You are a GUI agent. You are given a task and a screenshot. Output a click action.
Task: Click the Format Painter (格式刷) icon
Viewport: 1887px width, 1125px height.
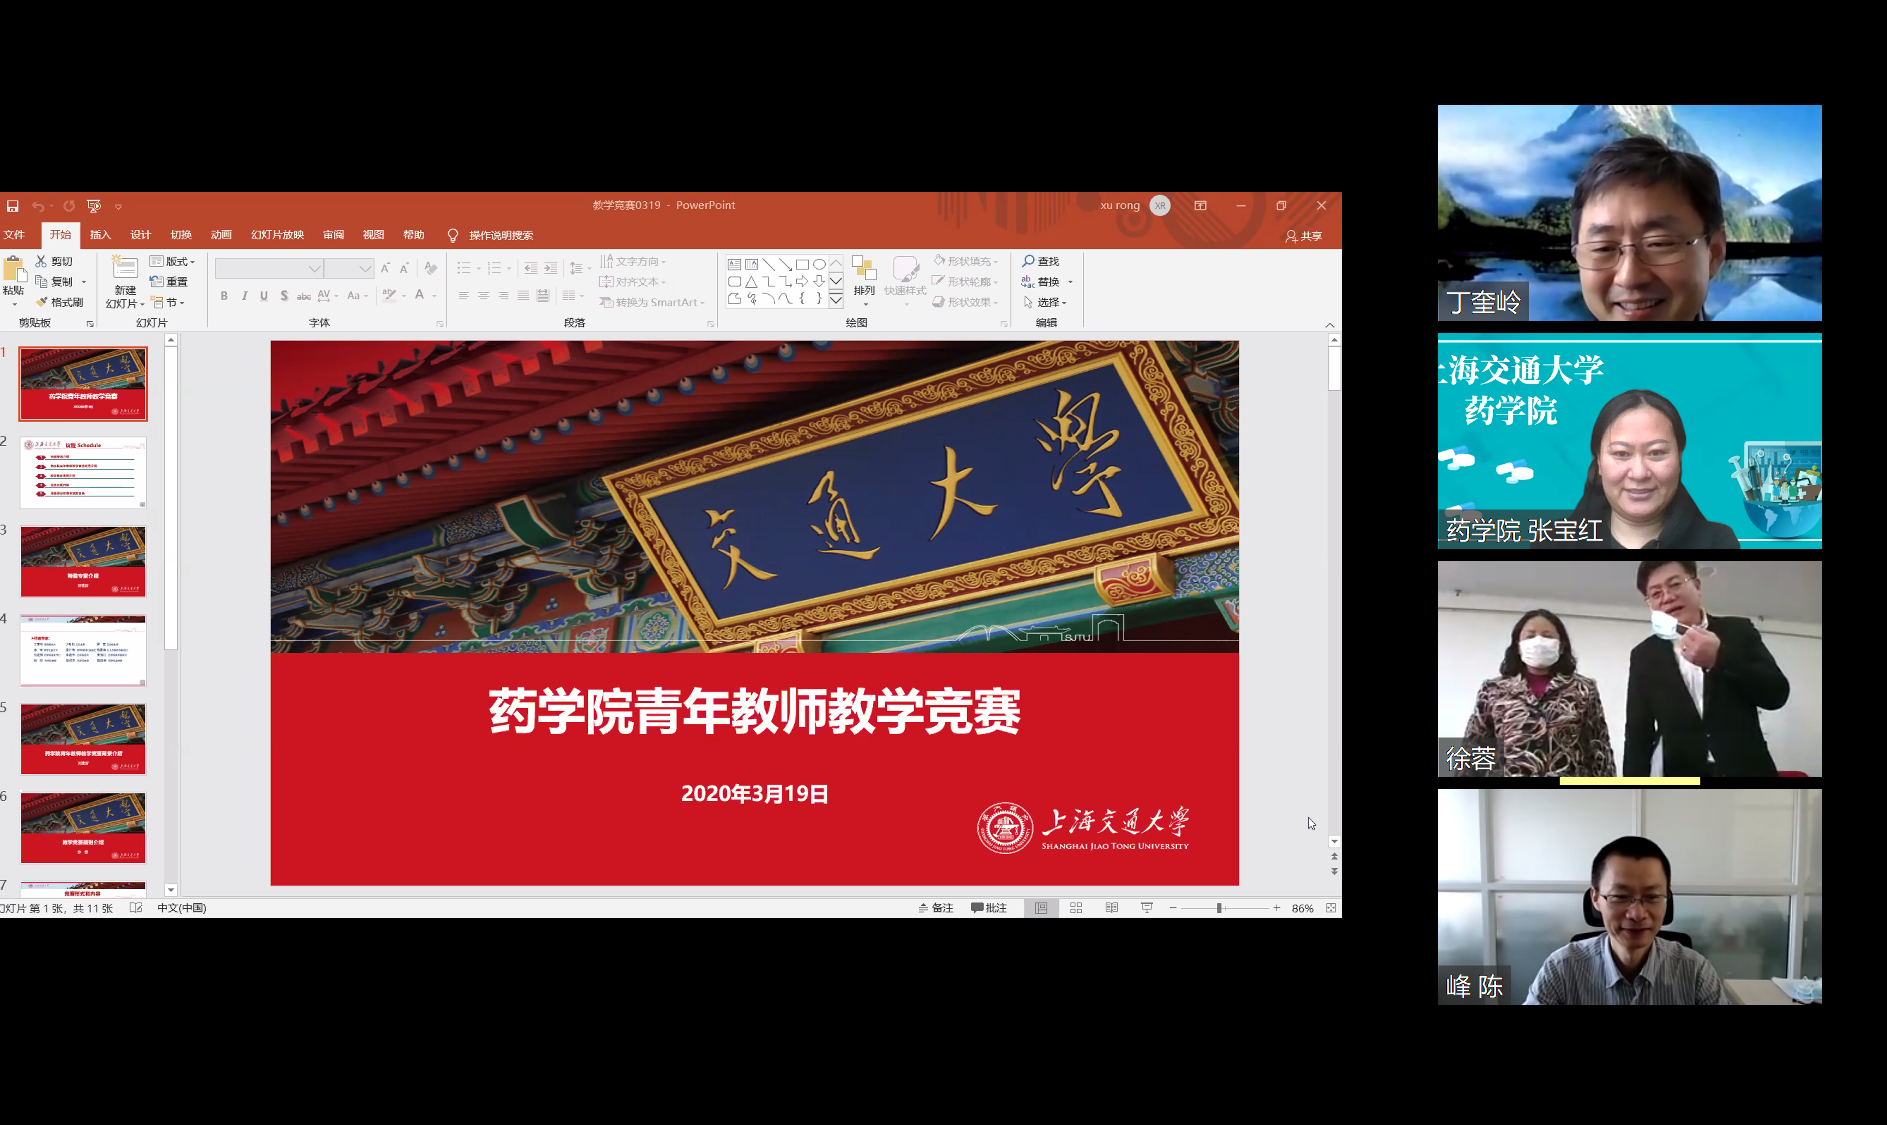click(42, 302)
